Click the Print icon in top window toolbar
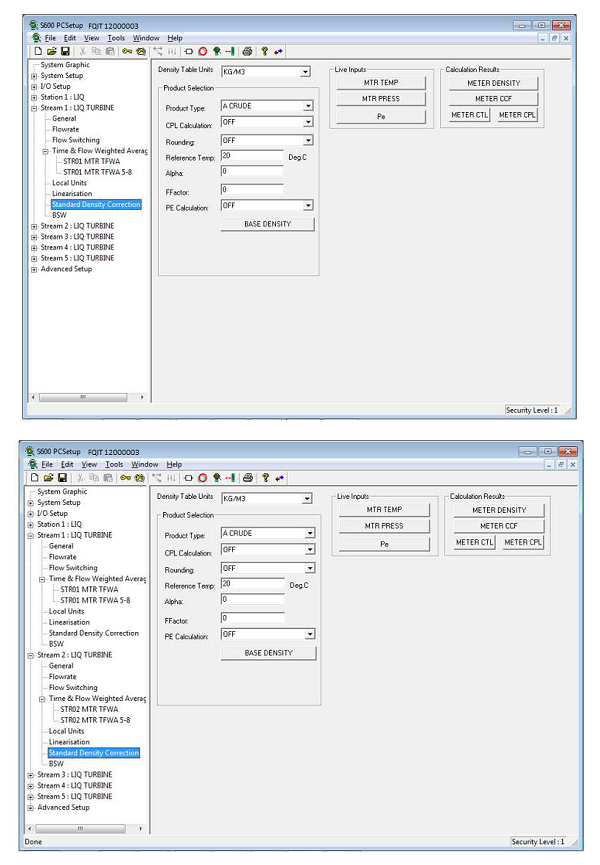Screen dimensions: 600x865 [247, 51]
